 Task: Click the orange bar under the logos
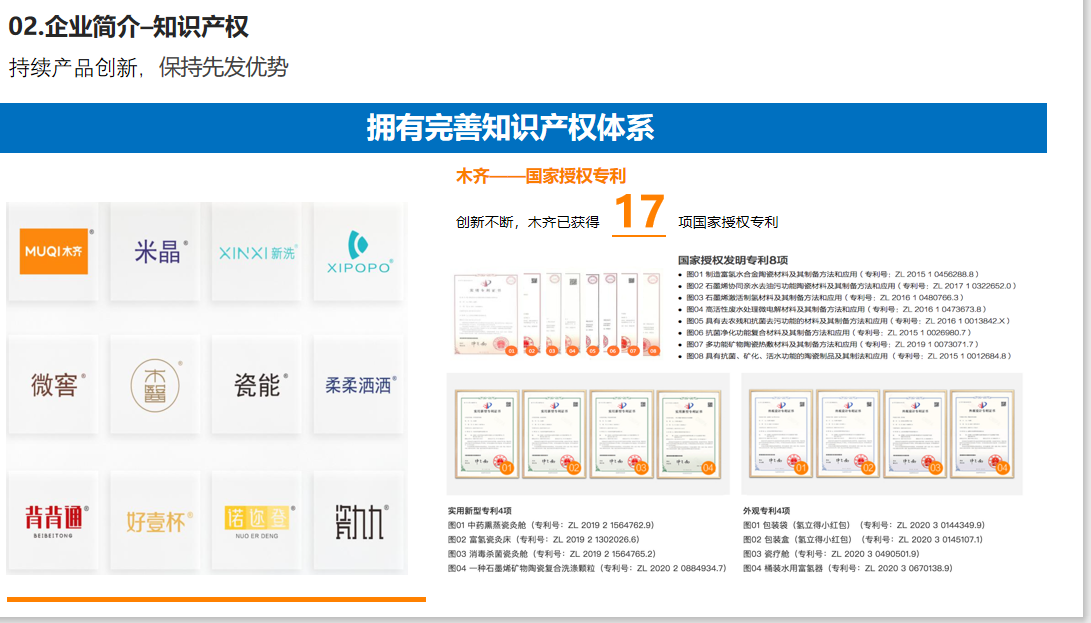[216, 599]
